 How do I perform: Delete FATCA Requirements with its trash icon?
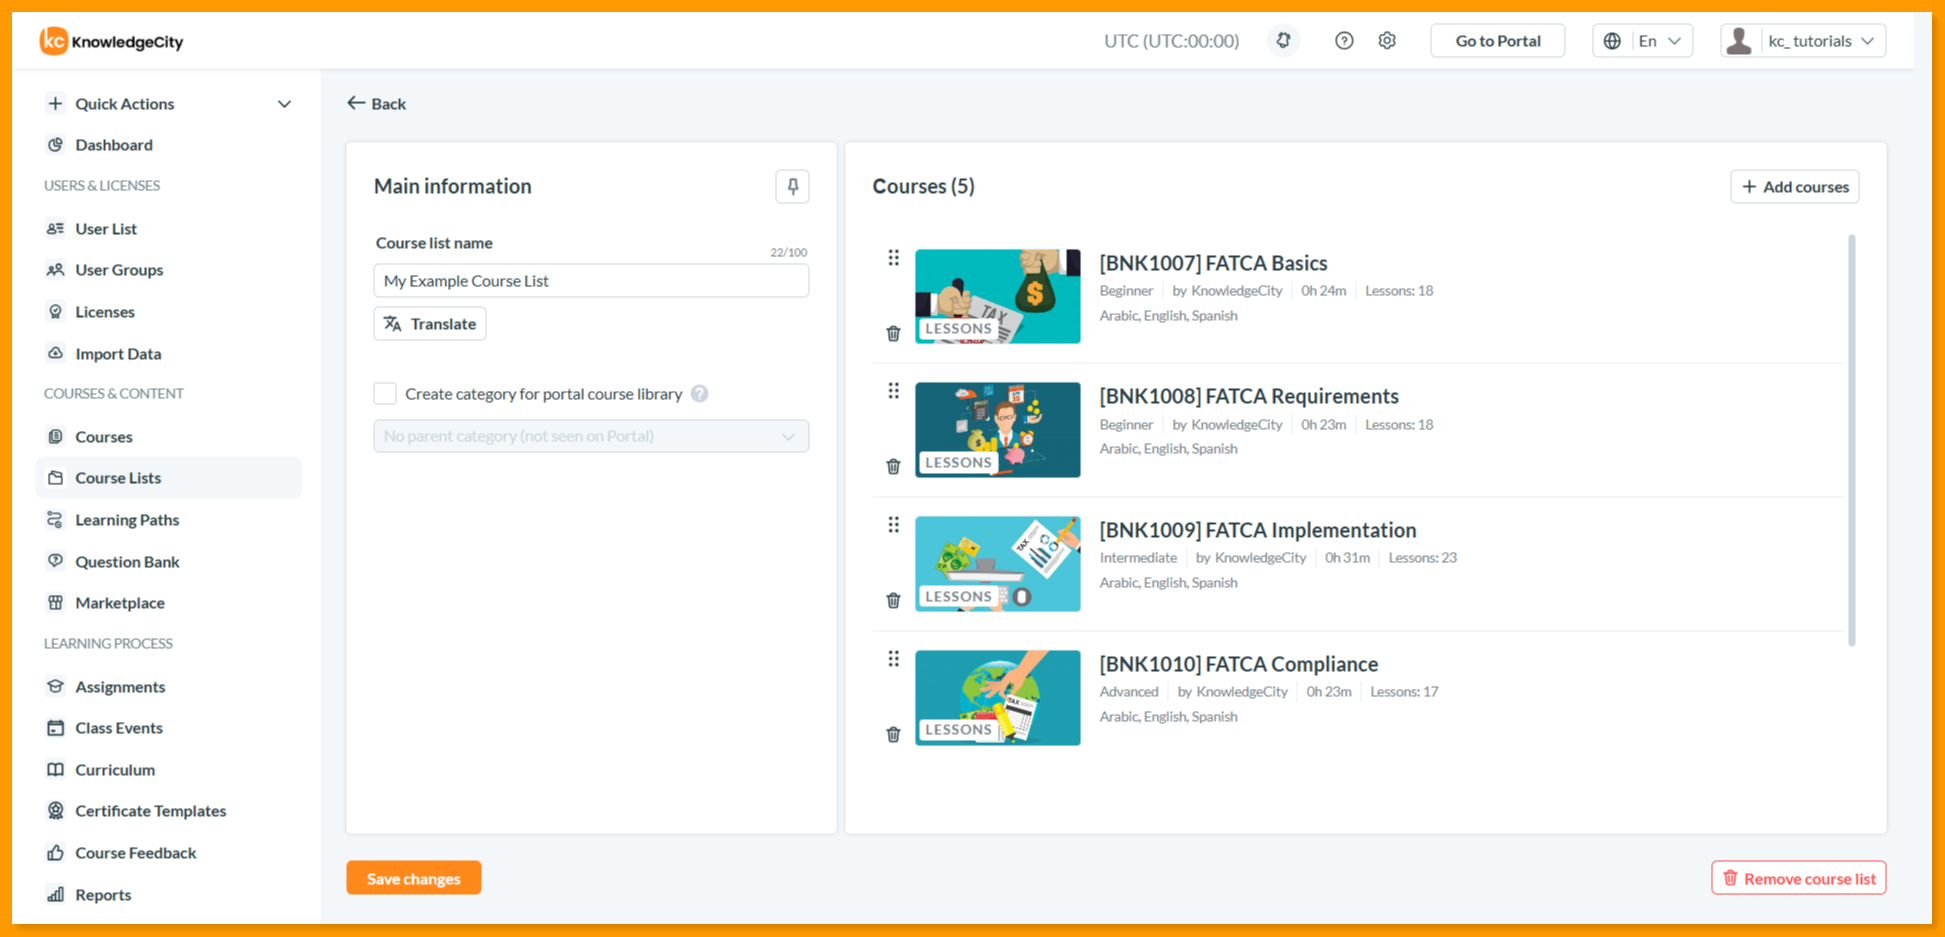(893, 466)
